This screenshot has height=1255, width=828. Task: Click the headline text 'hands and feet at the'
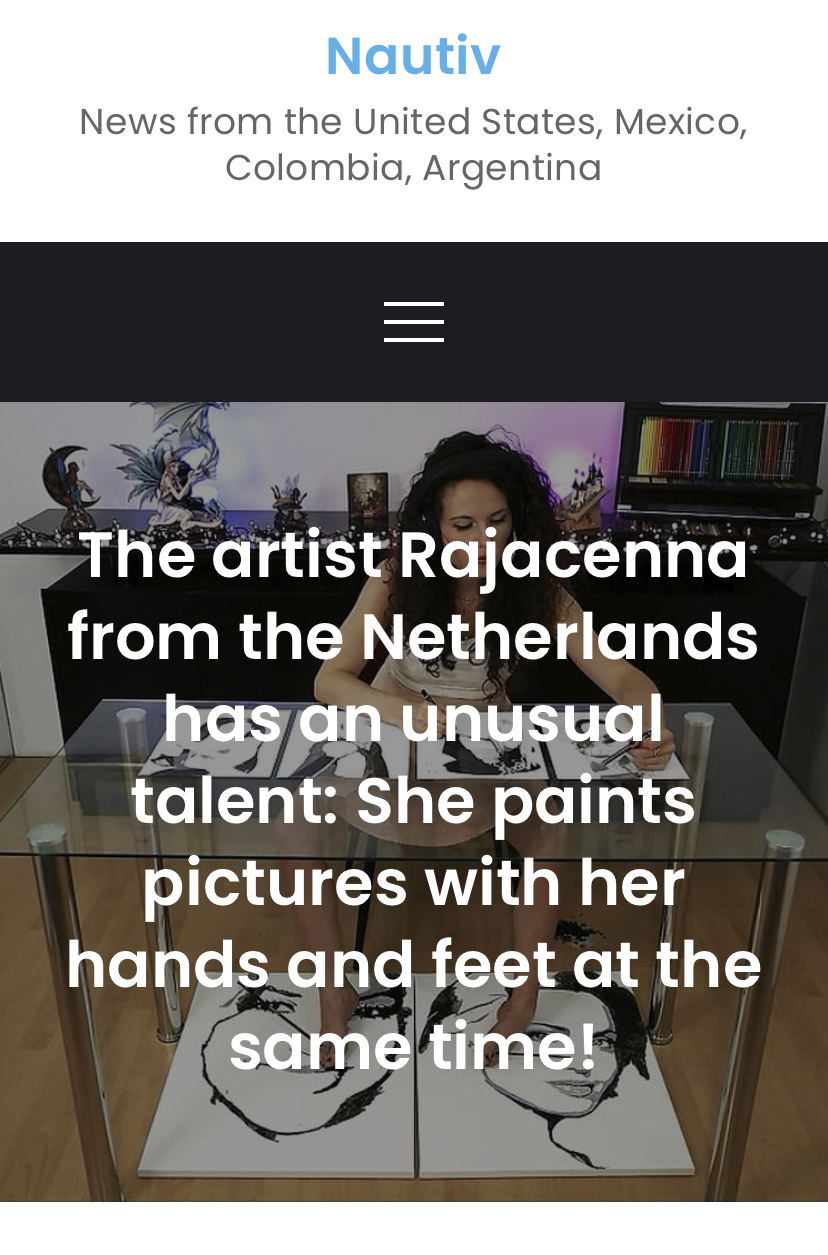(x=414, y=965)
